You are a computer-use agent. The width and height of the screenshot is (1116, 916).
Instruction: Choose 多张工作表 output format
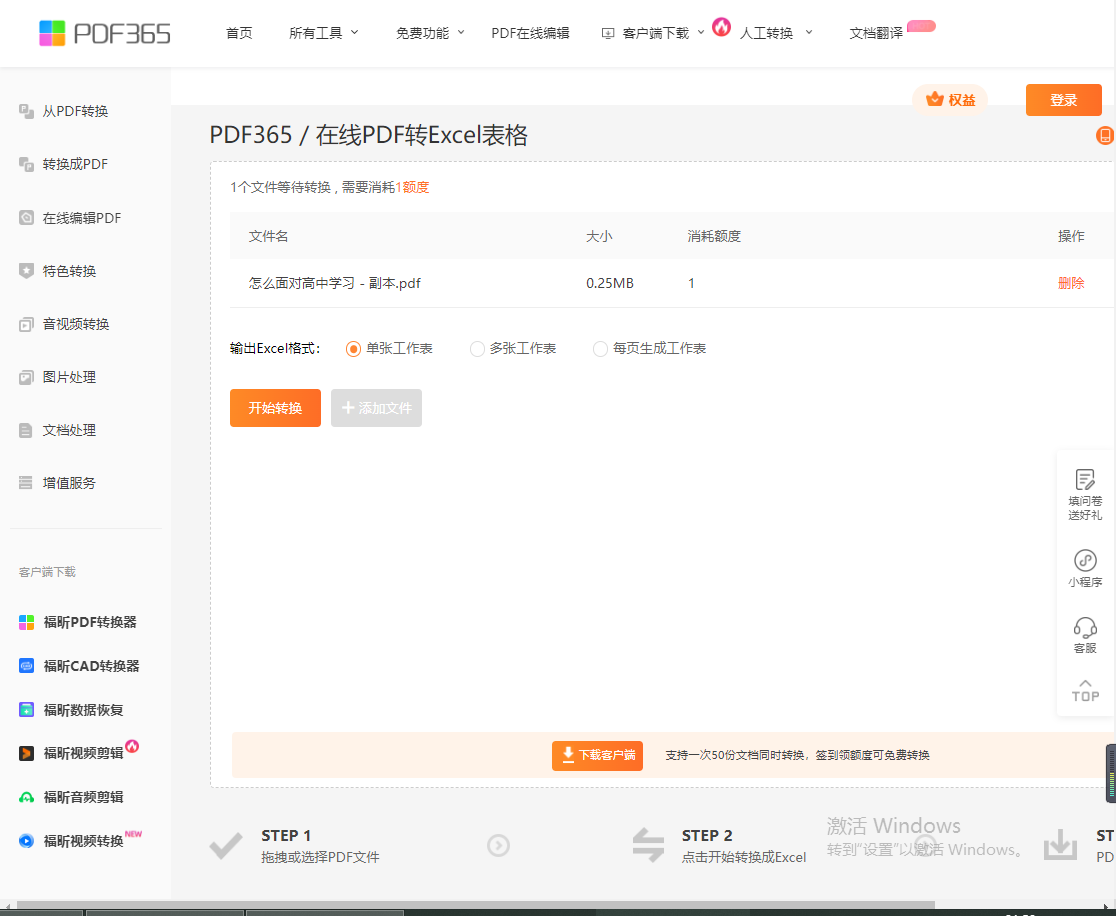(477, 349)
